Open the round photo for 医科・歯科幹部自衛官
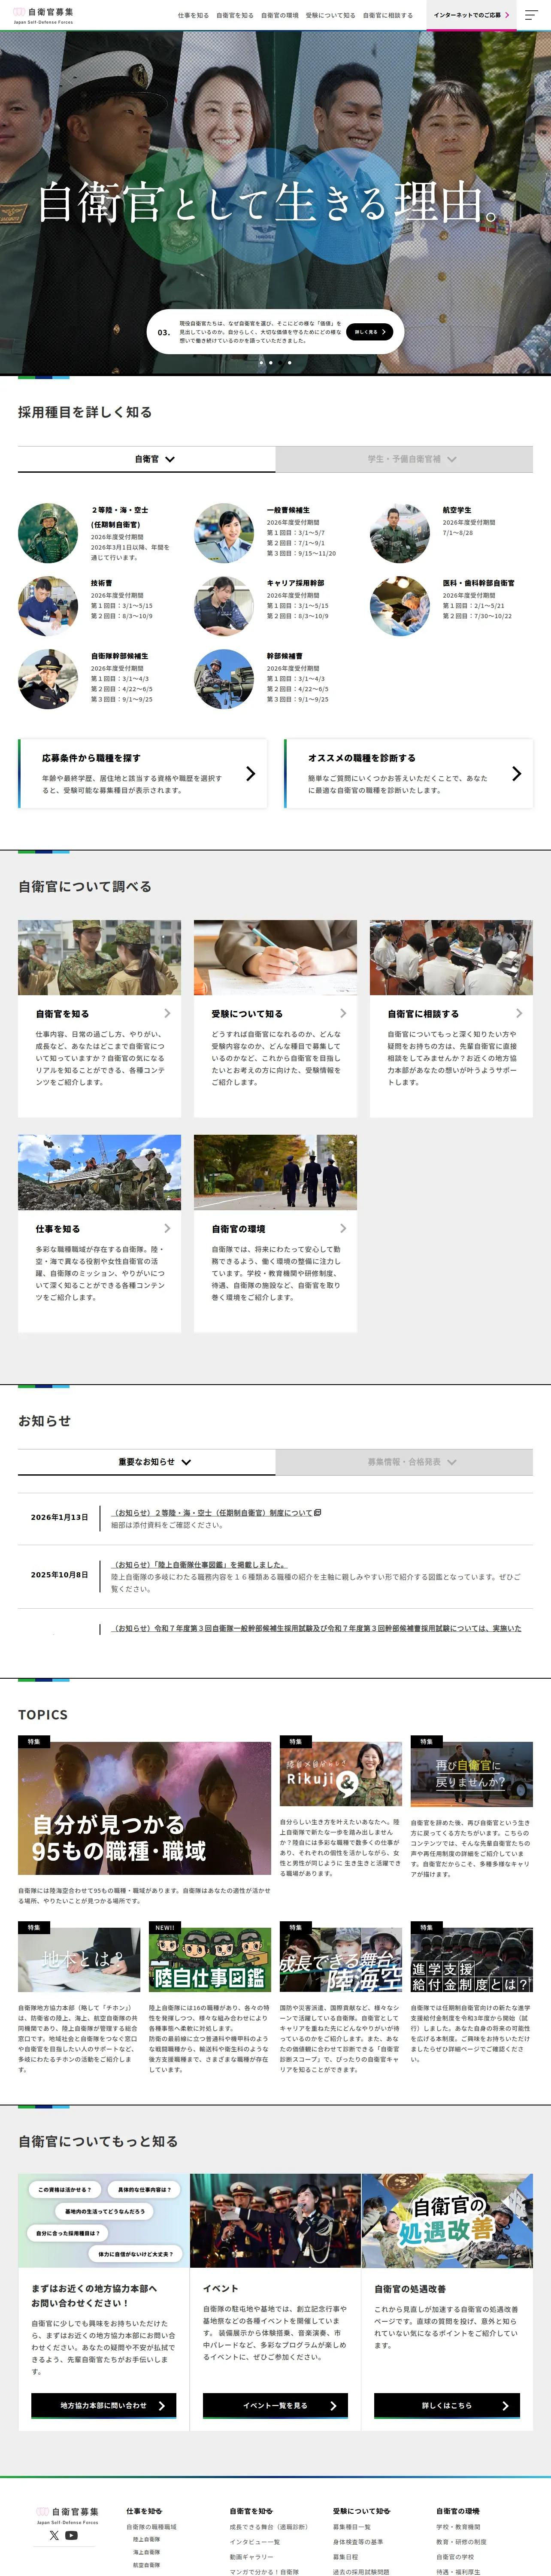This screenshot has height=2576, width=551. pos(400,606)
